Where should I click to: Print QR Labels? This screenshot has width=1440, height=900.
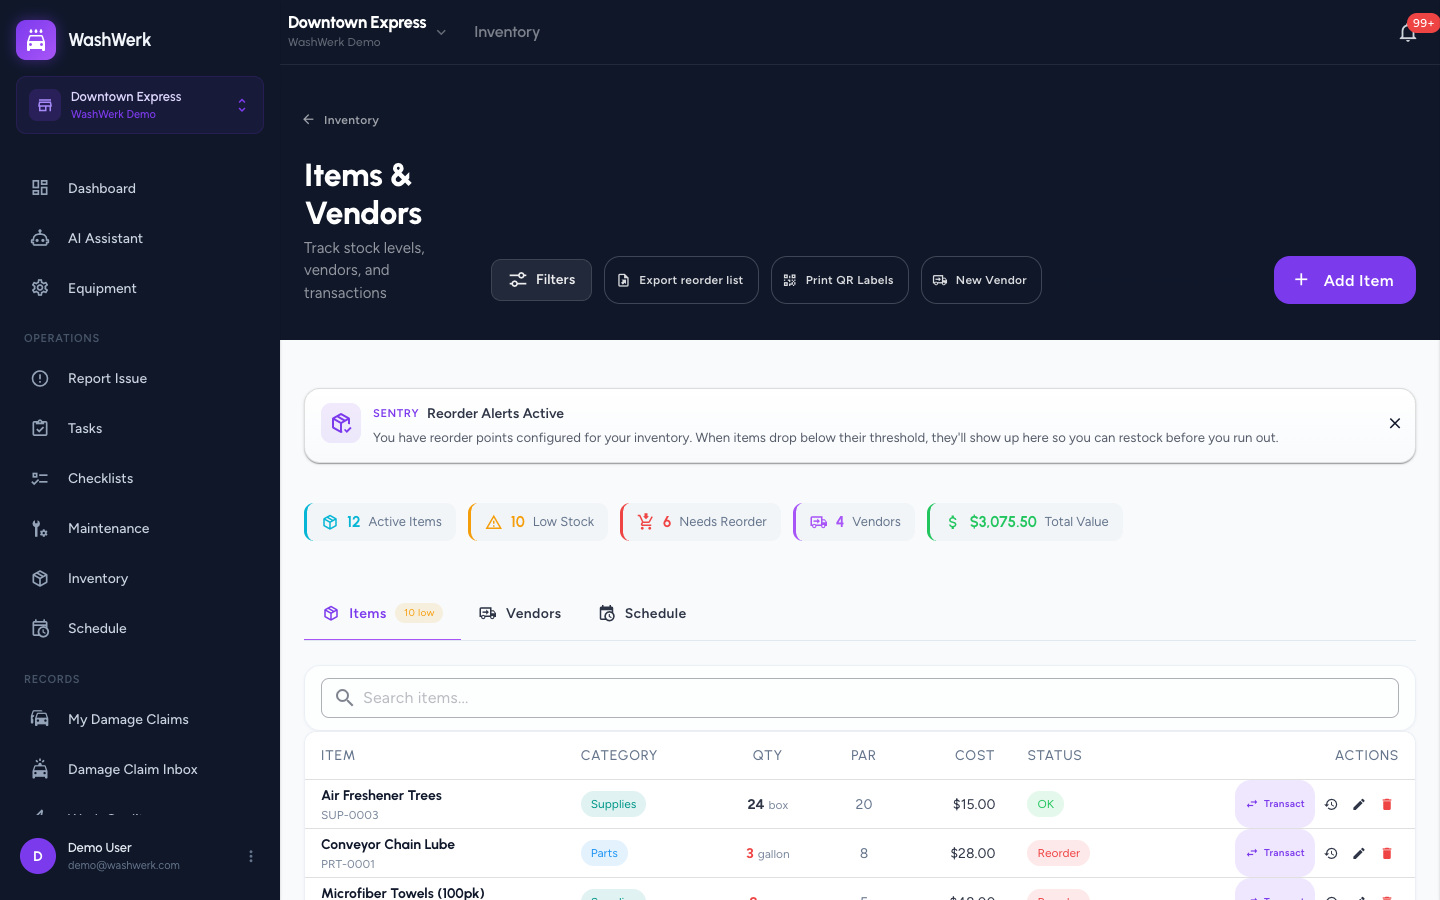tap(840, 280)
